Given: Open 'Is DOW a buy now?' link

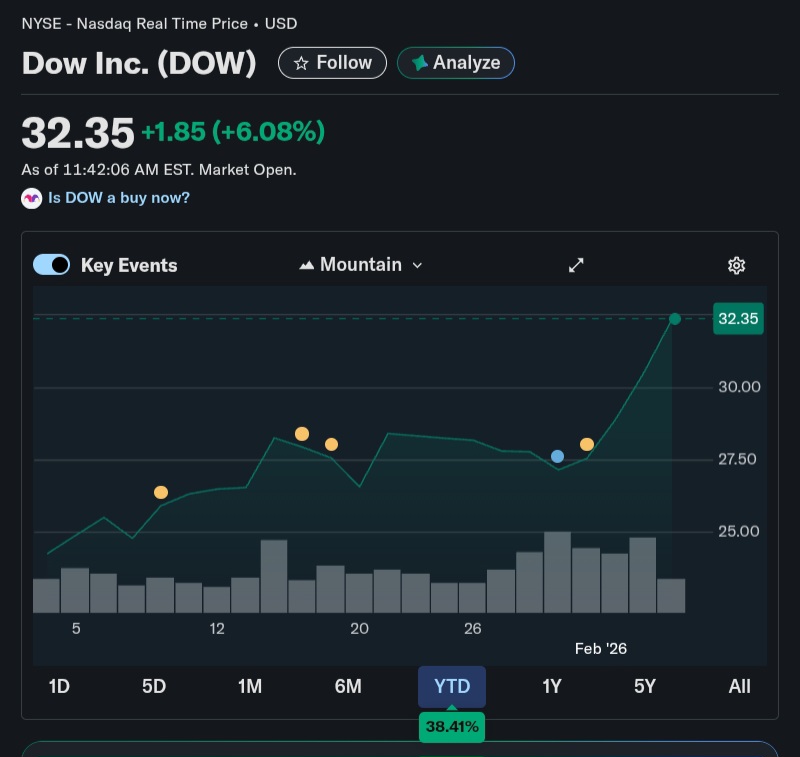Looking at the screenshot, I should point(118,198).
